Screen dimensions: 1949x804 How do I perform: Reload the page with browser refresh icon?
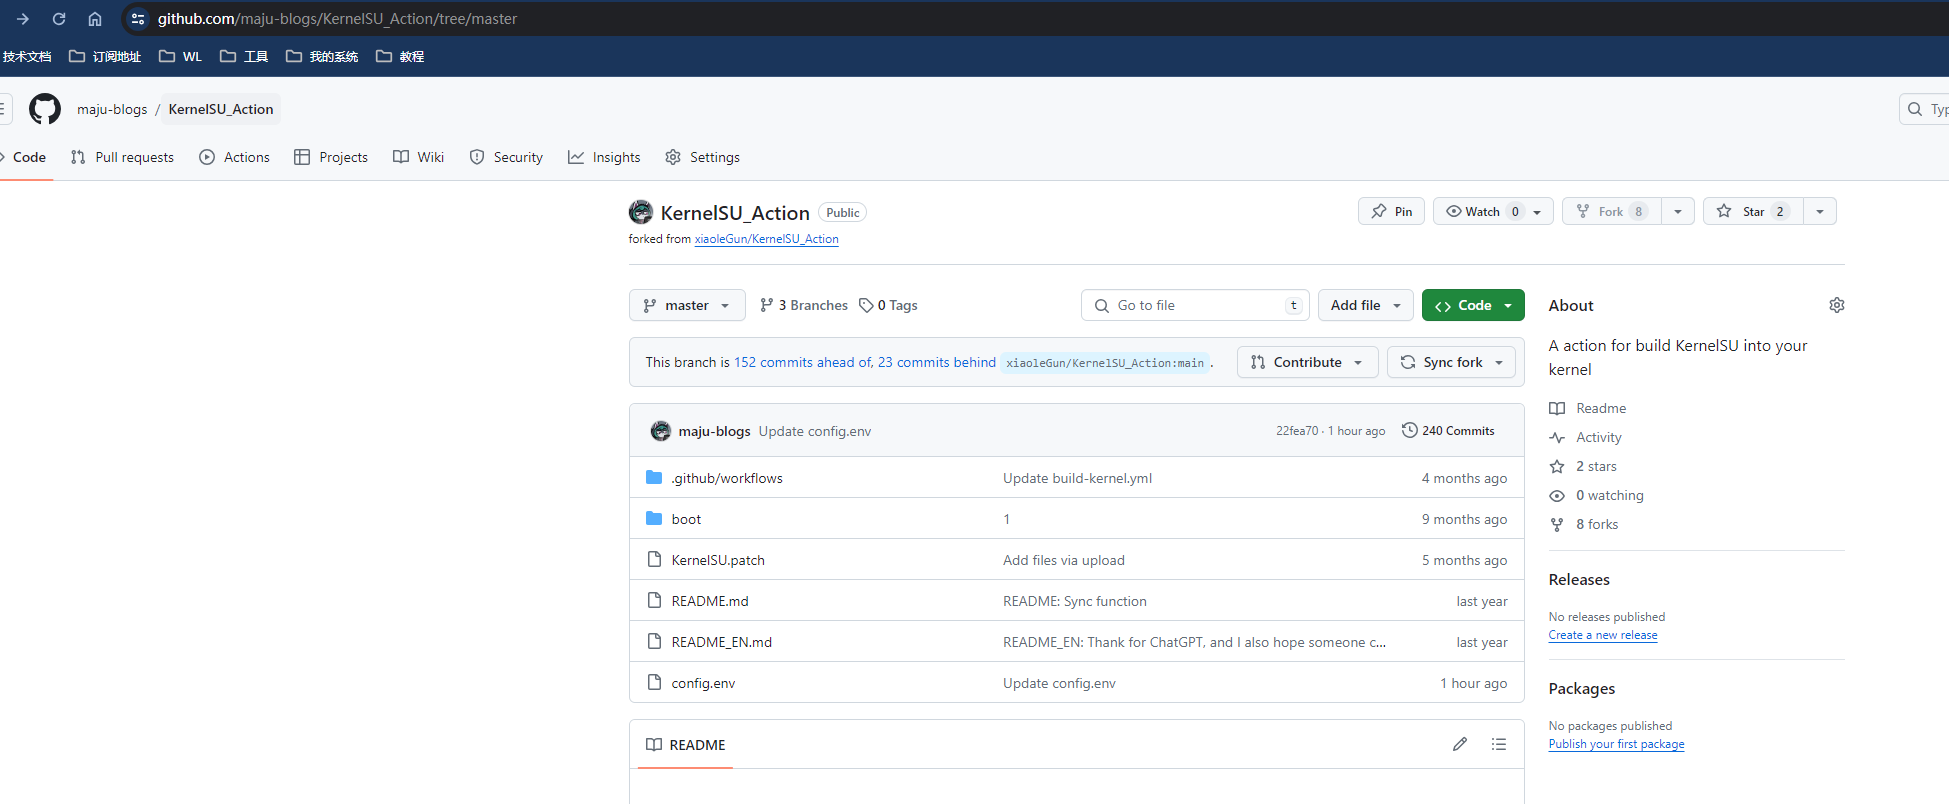click(59, 19)
